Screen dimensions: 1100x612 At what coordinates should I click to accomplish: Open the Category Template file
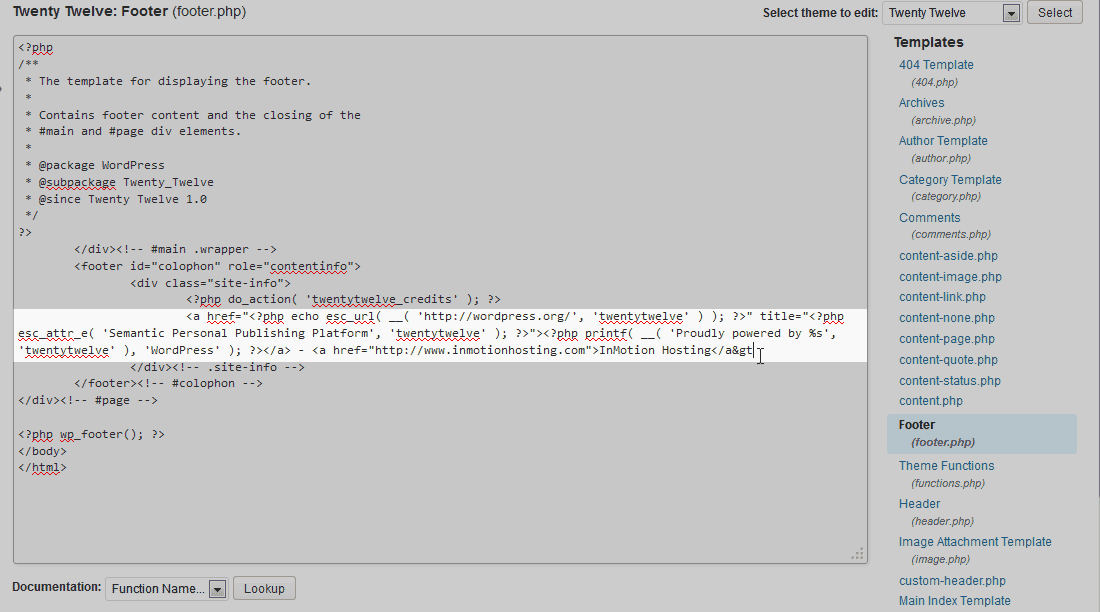[x=949, y=180]
